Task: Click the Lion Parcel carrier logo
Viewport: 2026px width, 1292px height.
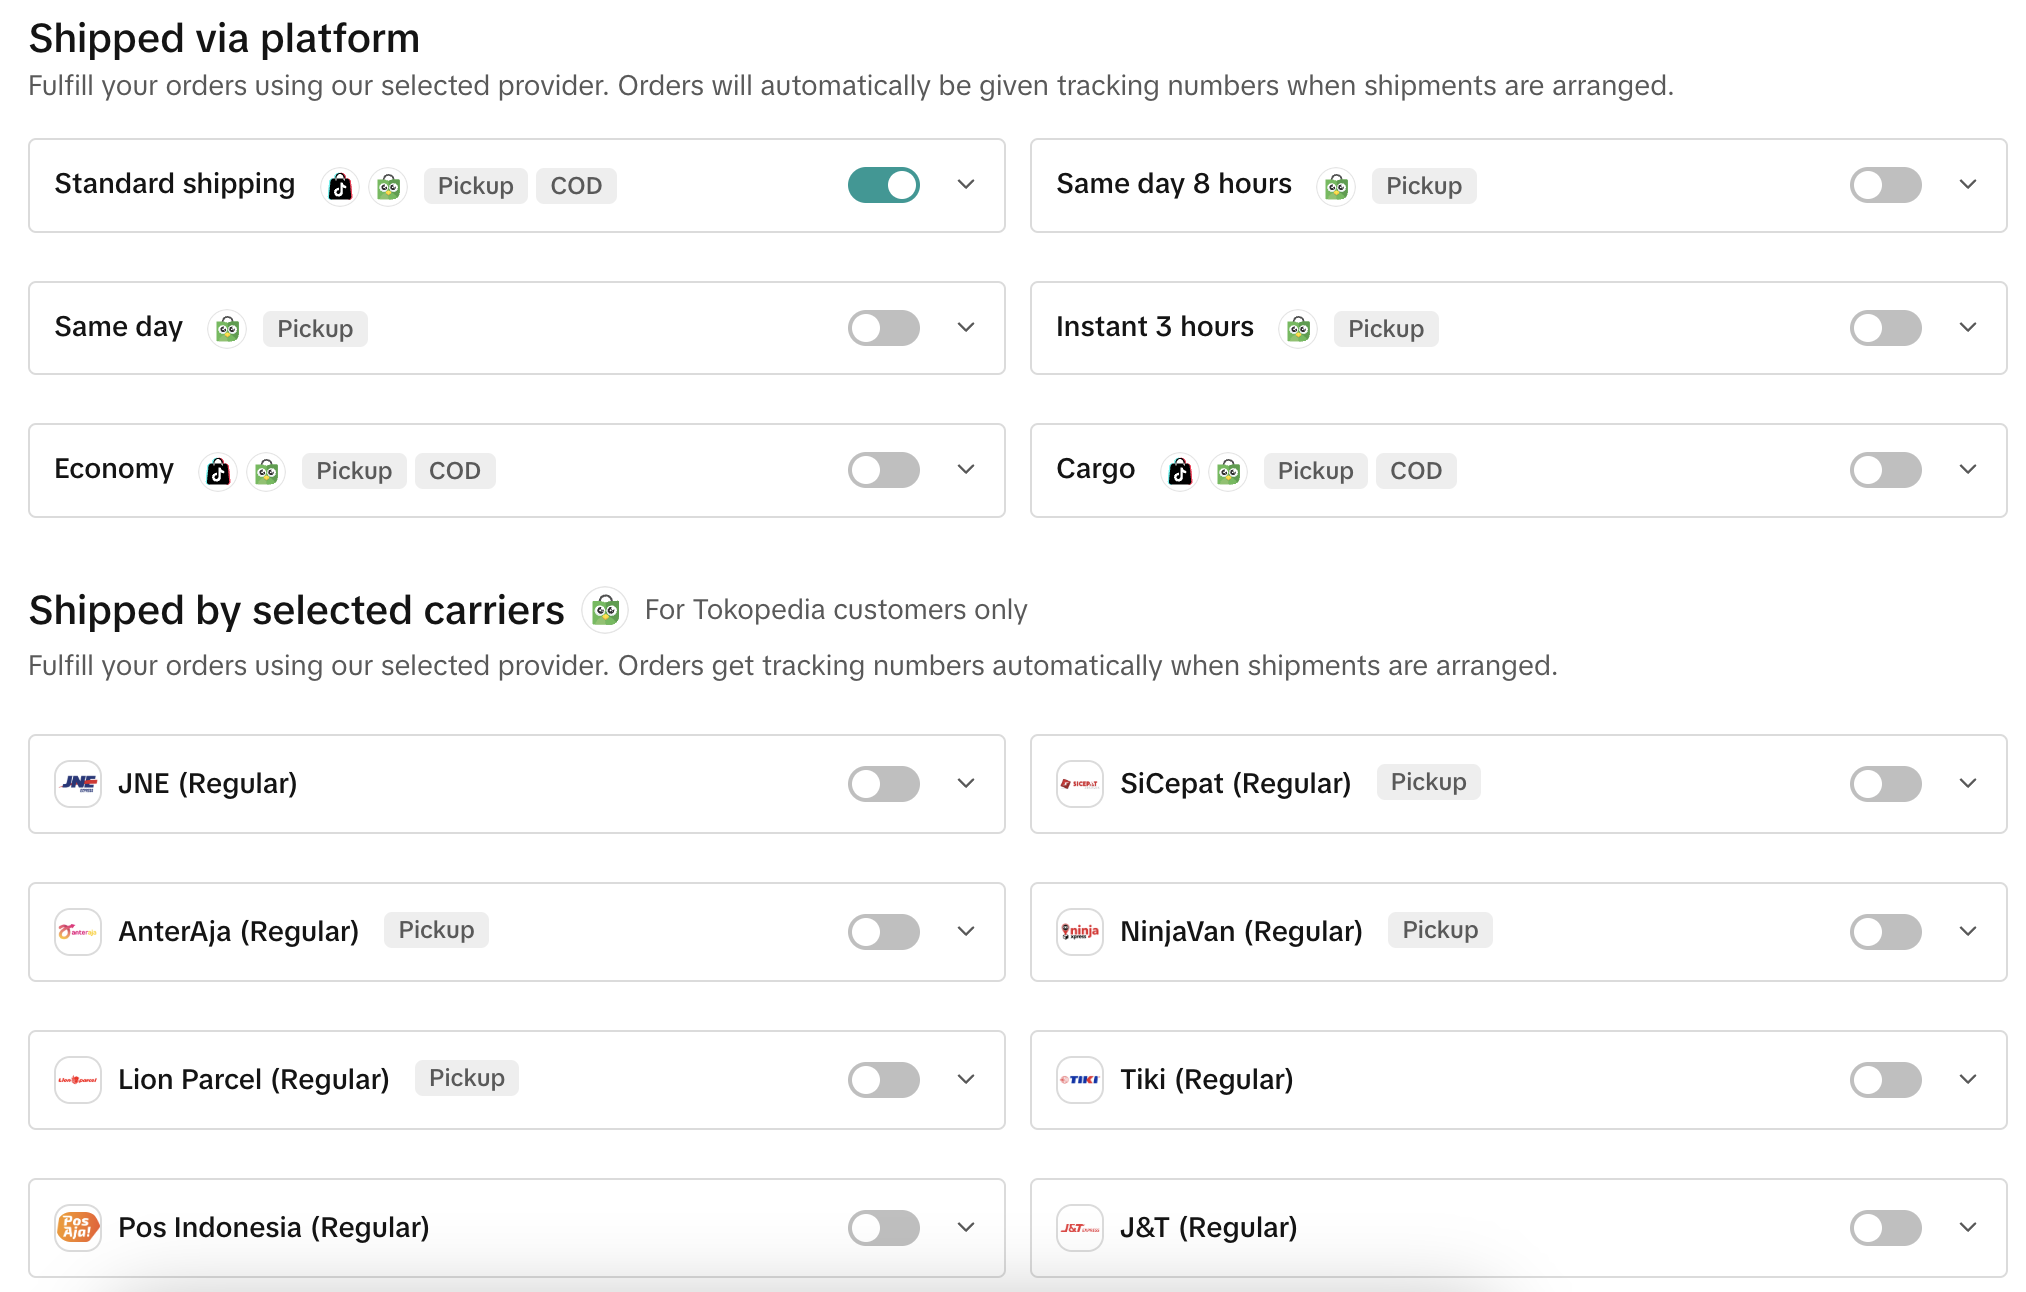Action: 78,1080
